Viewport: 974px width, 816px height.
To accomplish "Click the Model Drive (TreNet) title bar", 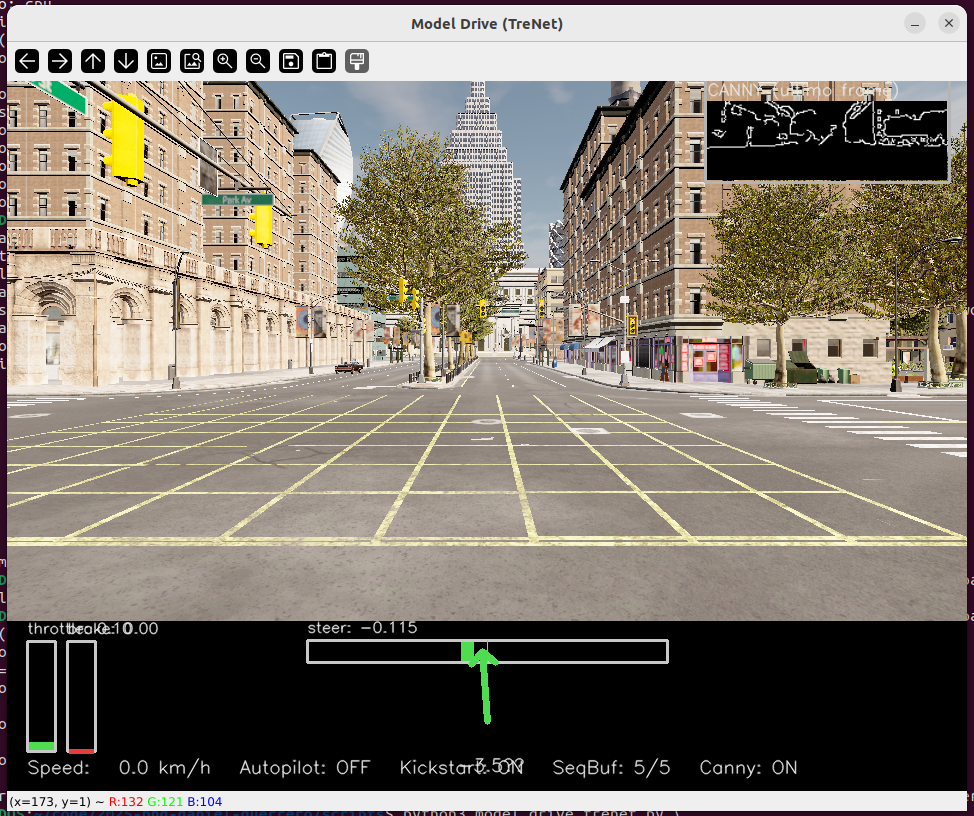I will [x=487, y=24].
